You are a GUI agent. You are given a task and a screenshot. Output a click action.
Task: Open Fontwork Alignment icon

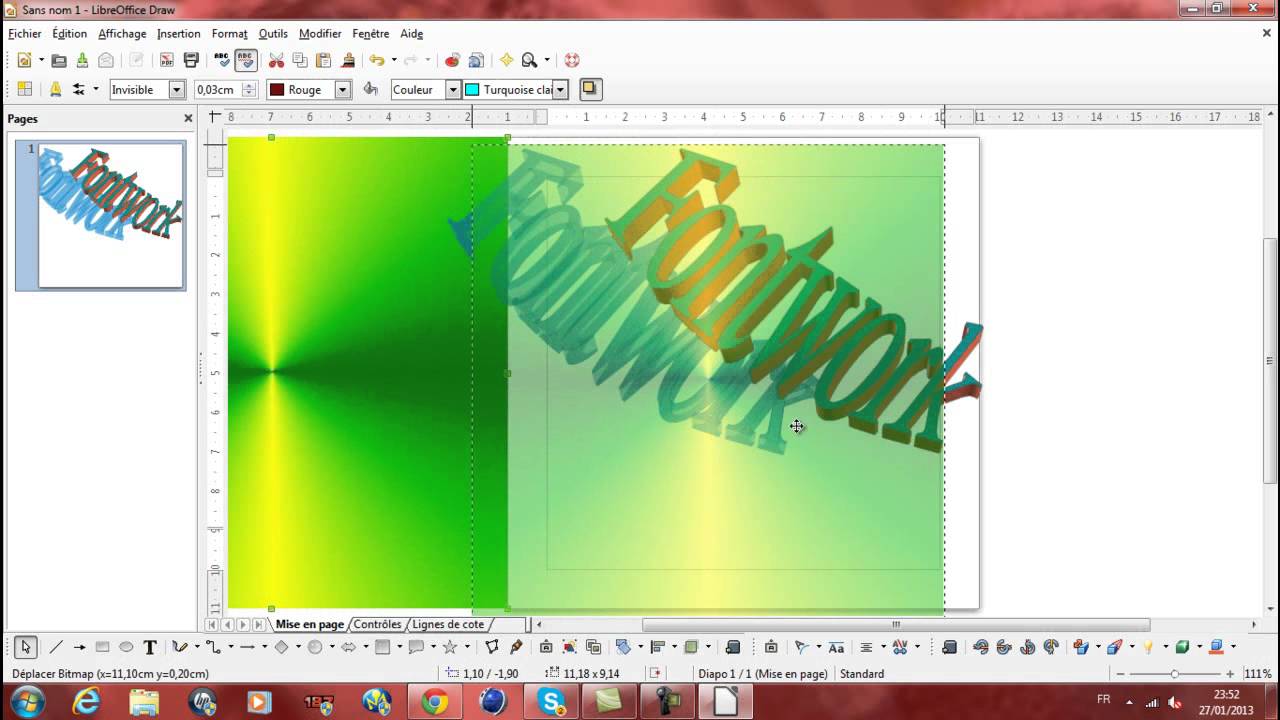coord(867,647)
